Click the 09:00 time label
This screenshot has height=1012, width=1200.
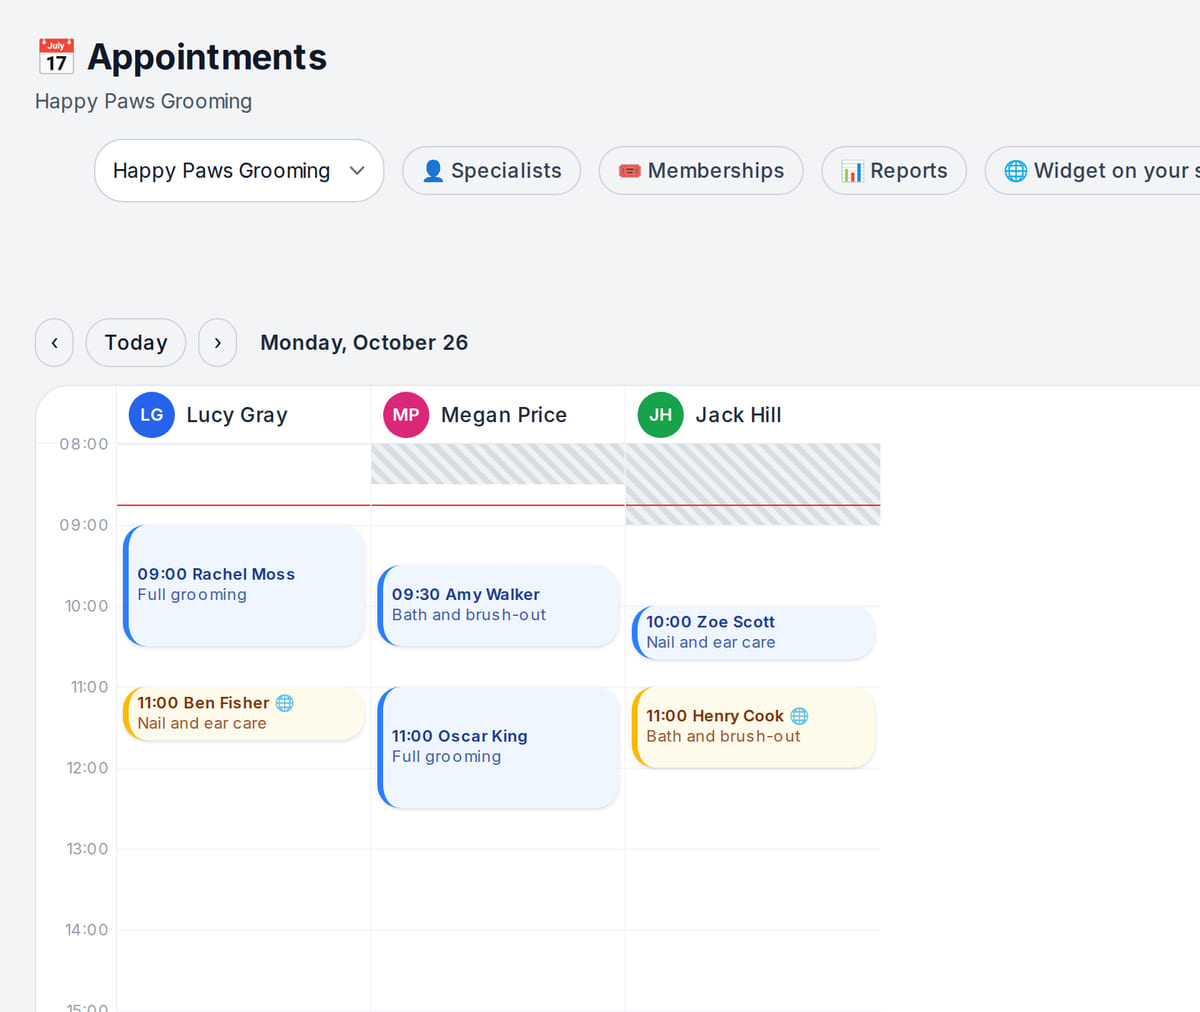point(84,525)
